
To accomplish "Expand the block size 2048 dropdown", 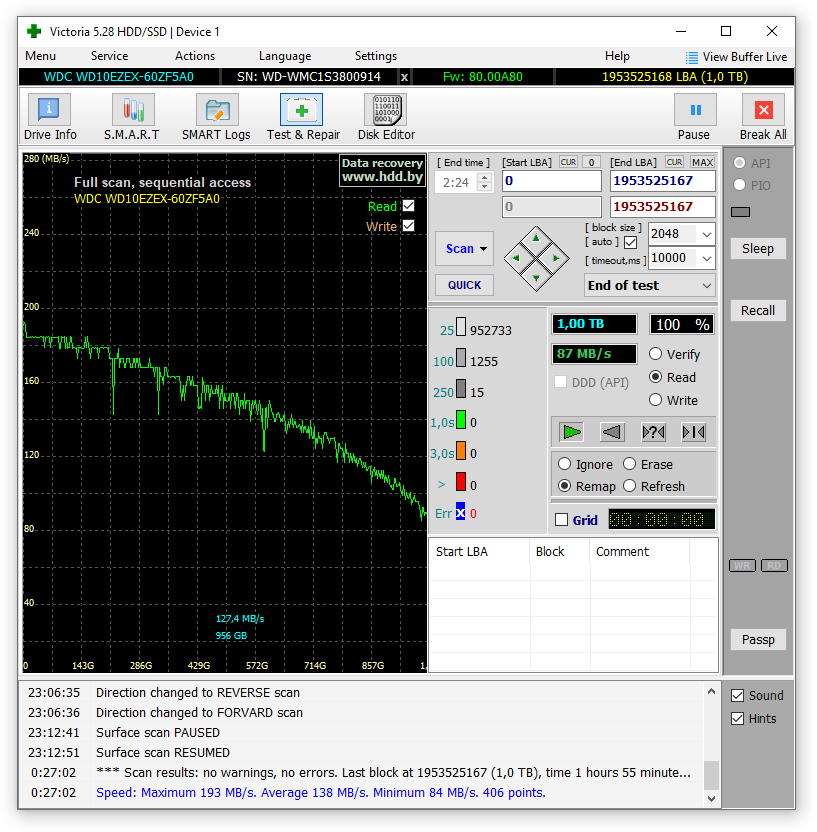I will click(x=706, y=234).
